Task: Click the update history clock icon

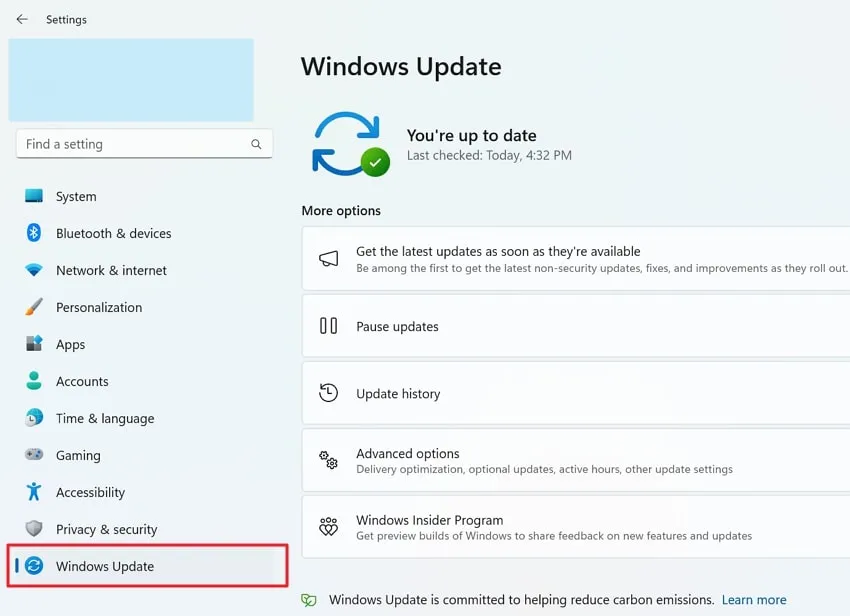Action: coord(329,393)
